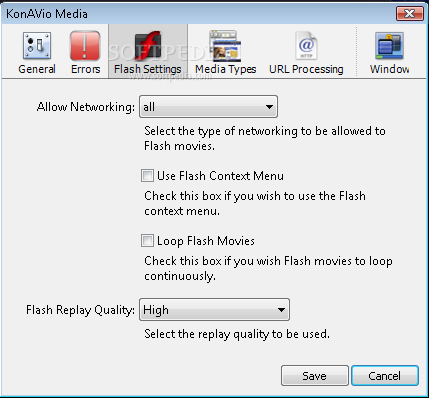Click the 'Select the replay quality to be used.' text
Viewport: 429px width, 398px height.
[237, 334]
